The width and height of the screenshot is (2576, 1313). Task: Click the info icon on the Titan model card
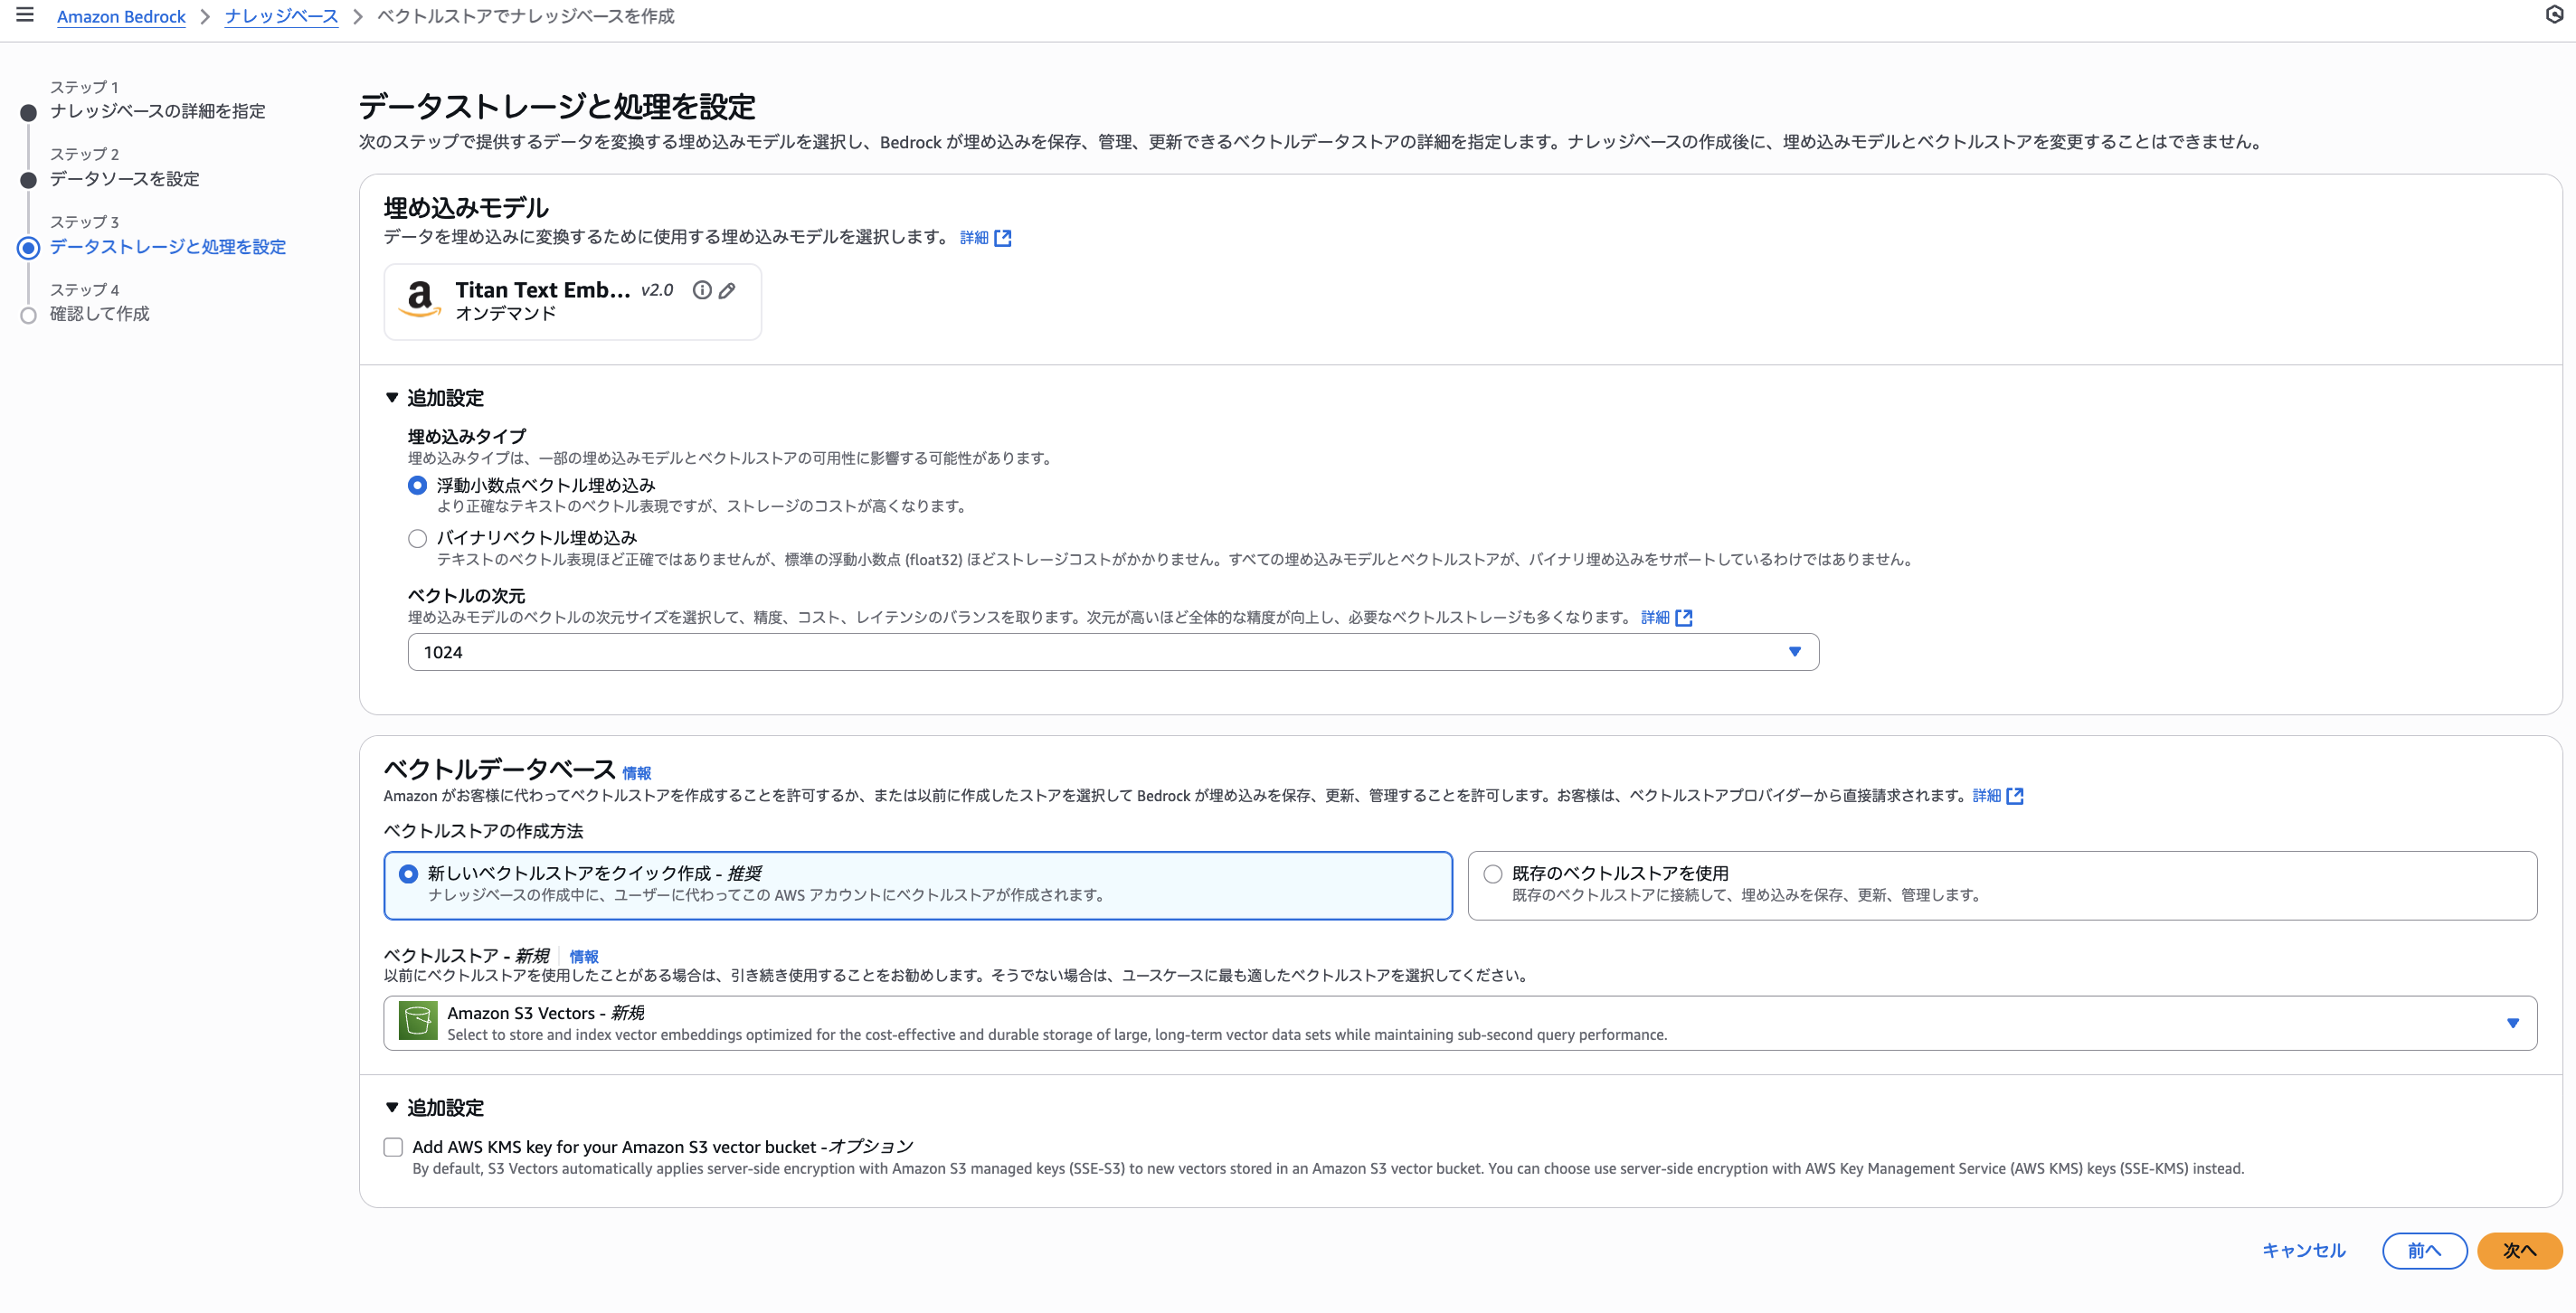[x=701, y=290]
